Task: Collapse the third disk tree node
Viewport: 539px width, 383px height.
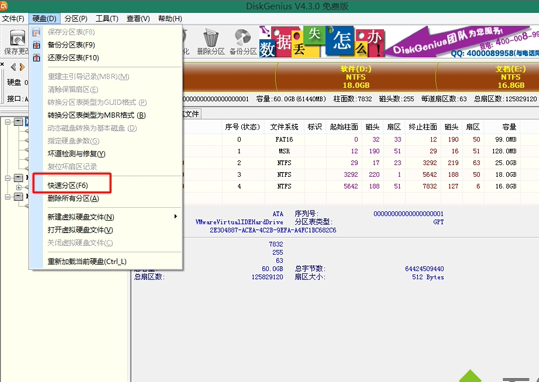Action: coord(8,196)
